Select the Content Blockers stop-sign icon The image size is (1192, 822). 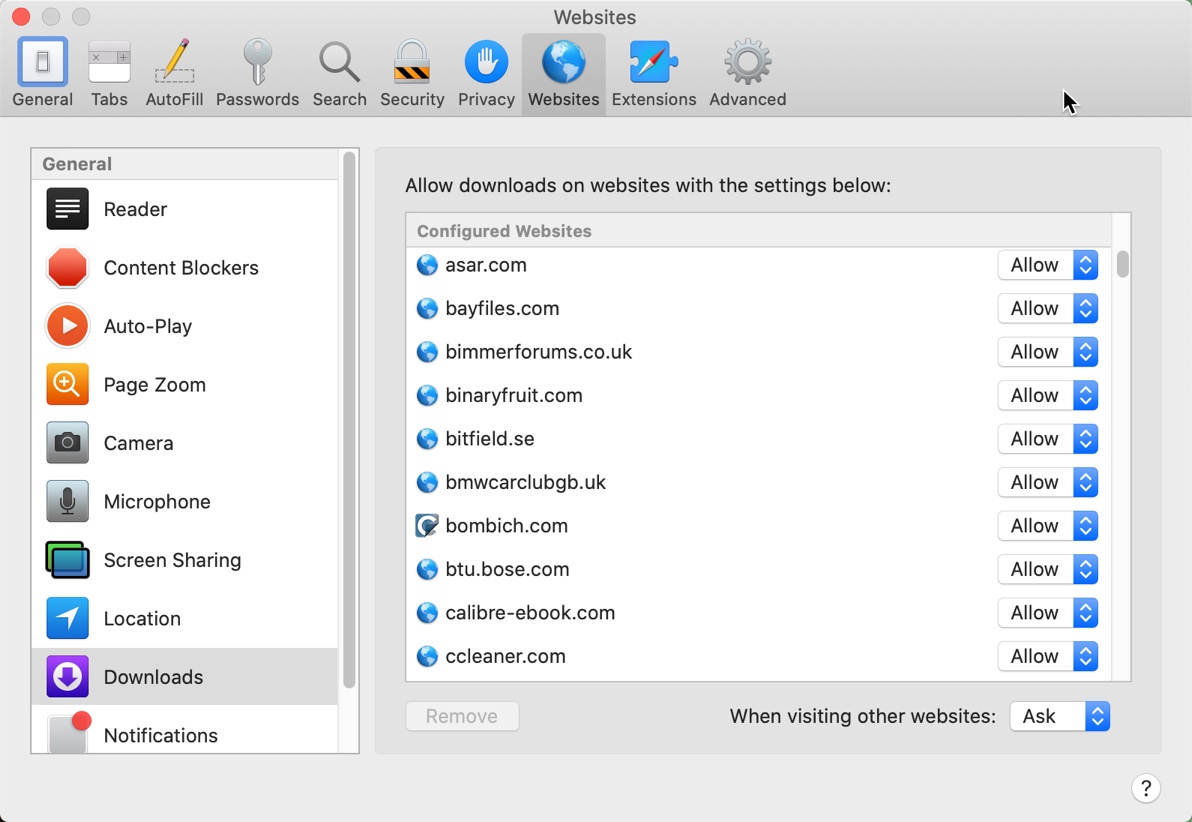coord(68,268)
